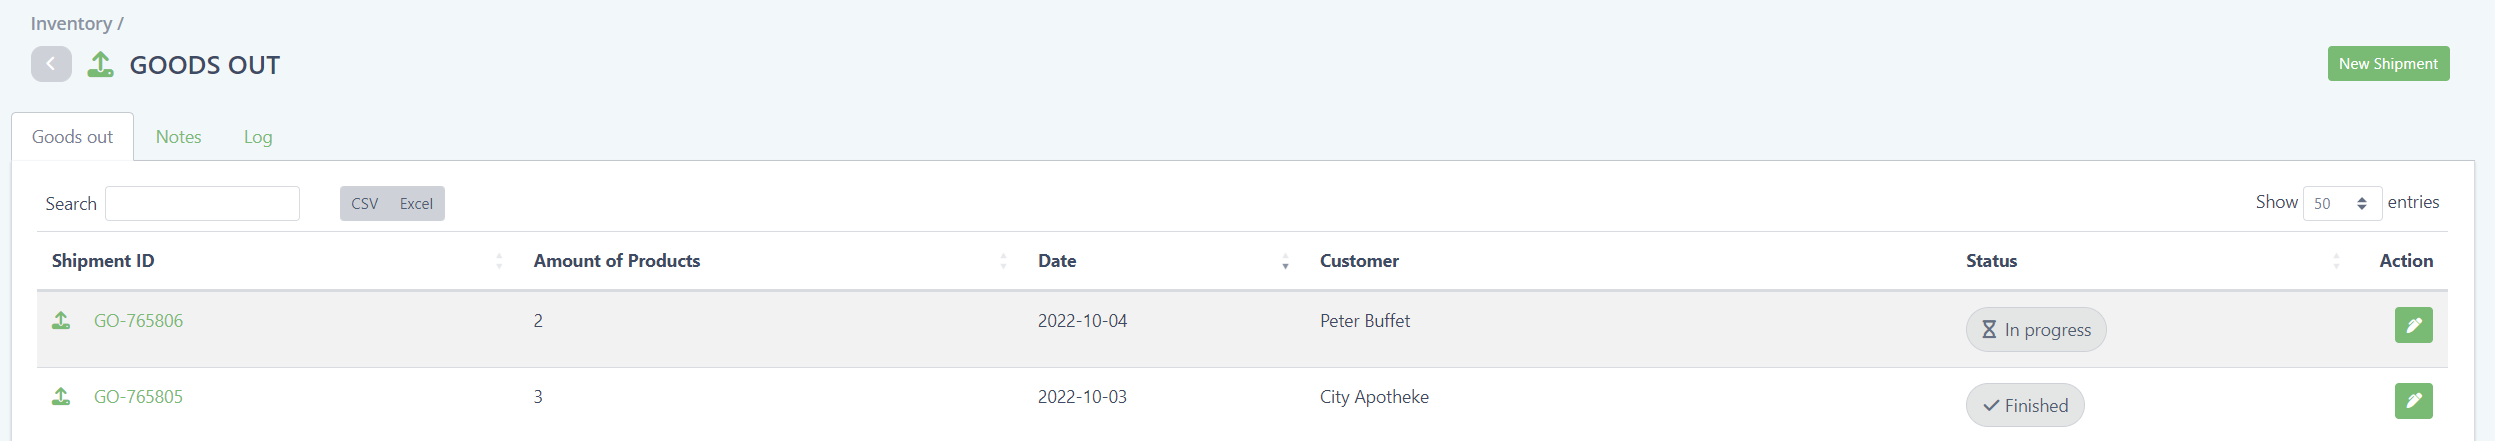The height and width of the screenshot is (441, 2495).
Task: Sort table by Date column
Action: [1057, 261]
